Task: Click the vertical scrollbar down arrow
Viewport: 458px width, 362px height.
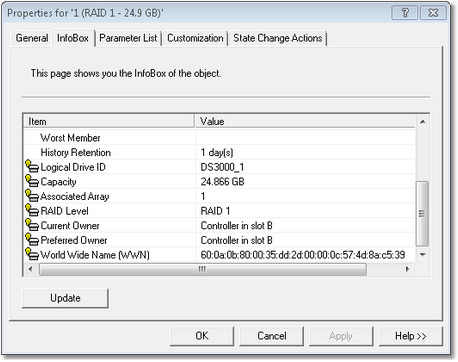Action: pyautogui.click(x=423, y=255)
